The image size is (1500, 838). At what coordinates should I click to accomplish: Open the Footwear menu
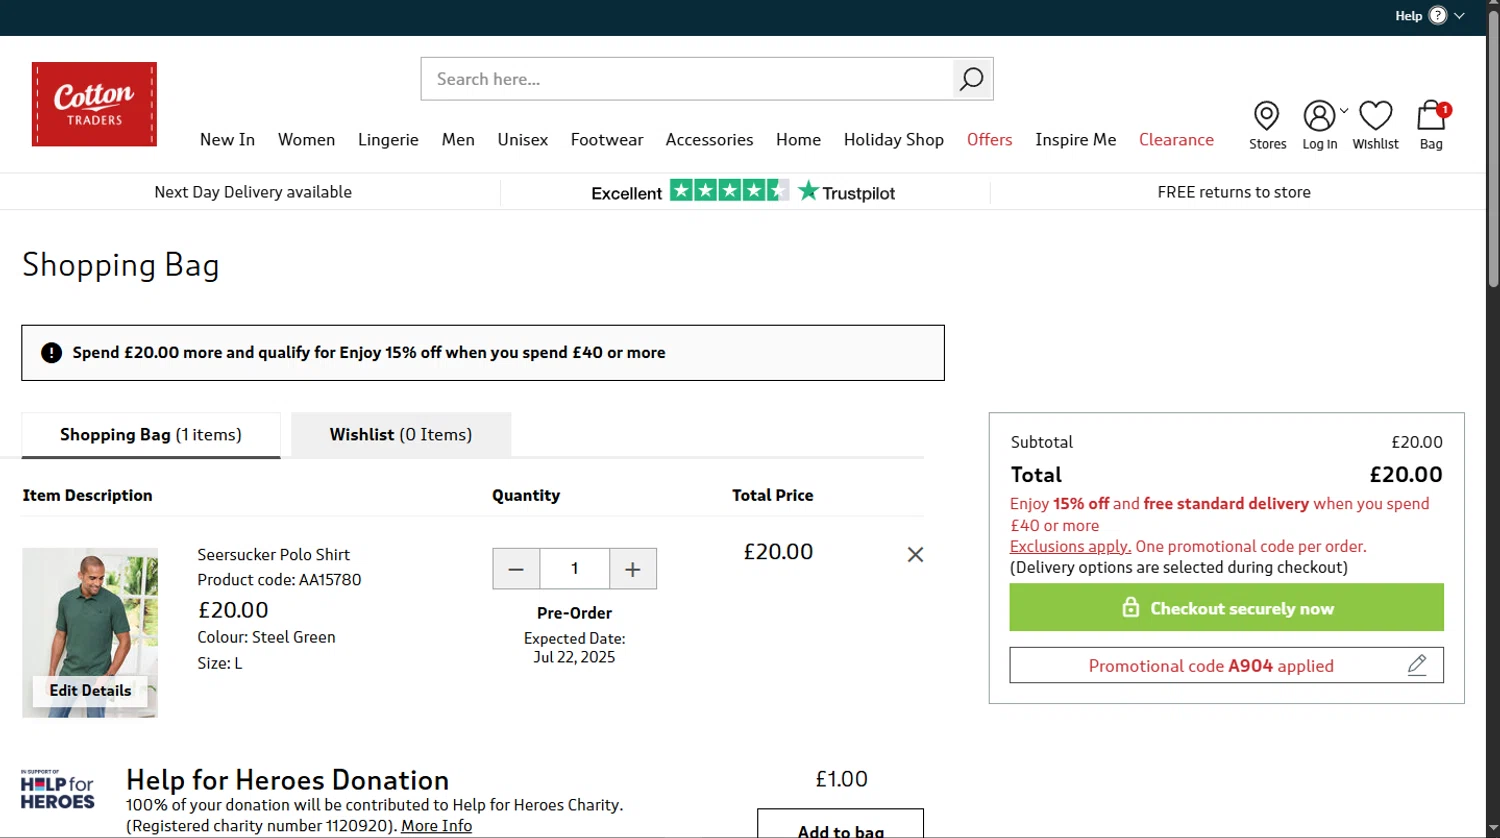(x=607, y=140)
